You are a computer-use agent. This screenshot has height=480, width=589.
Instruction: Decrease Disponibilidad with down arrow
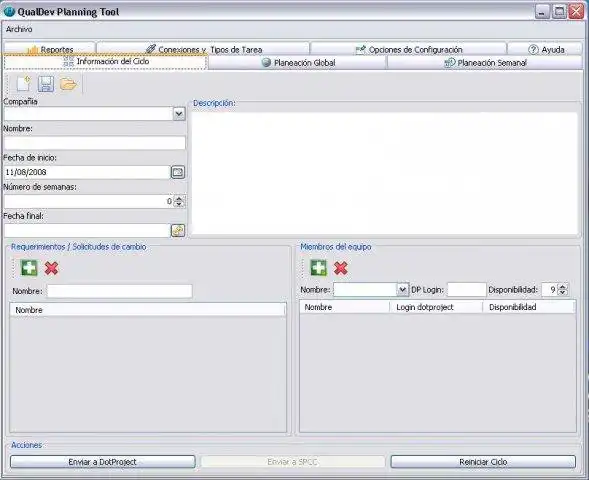coord(562,292)
